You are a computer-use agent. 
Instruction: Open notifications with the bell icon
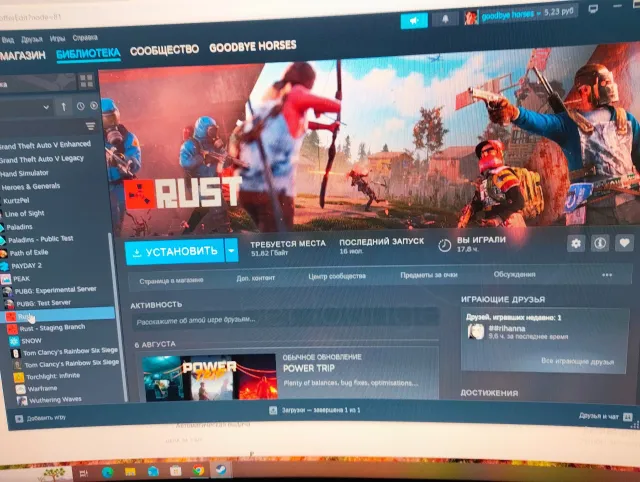click(445, 19)
